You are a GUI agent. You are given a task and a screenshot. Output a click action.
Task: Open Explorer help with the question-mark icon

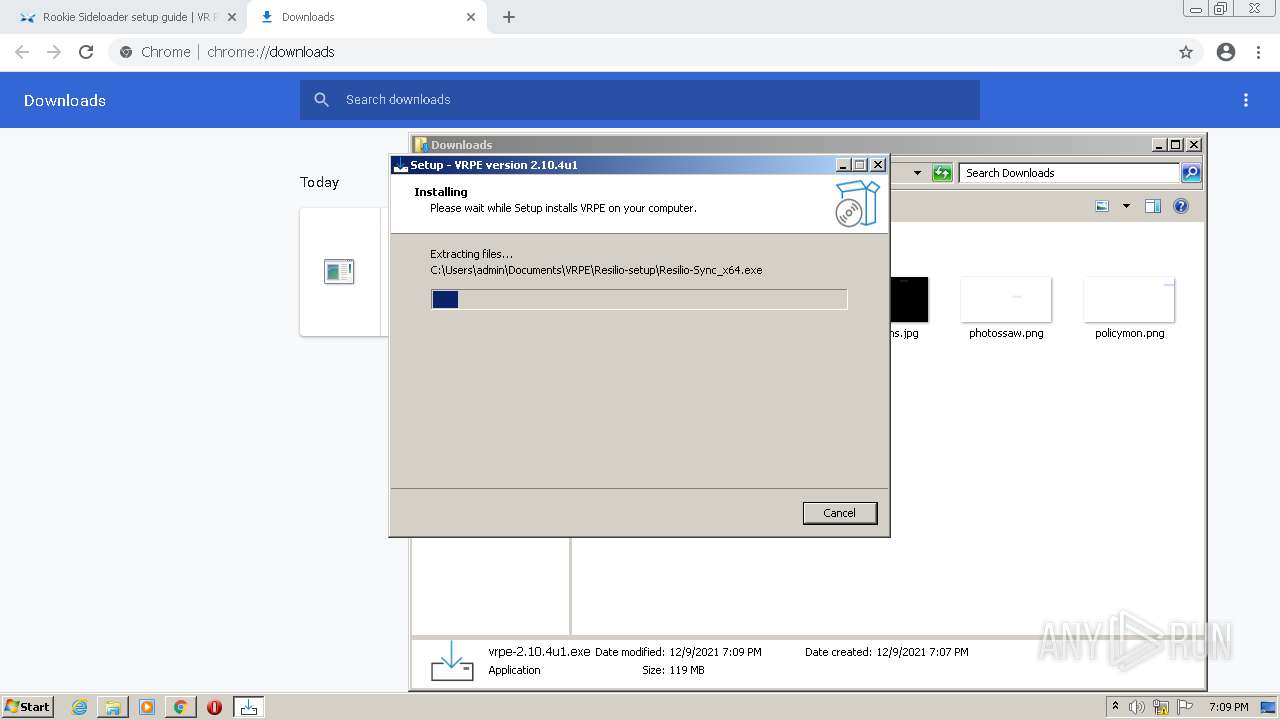pyautogui.click(x=1181, y=206)
